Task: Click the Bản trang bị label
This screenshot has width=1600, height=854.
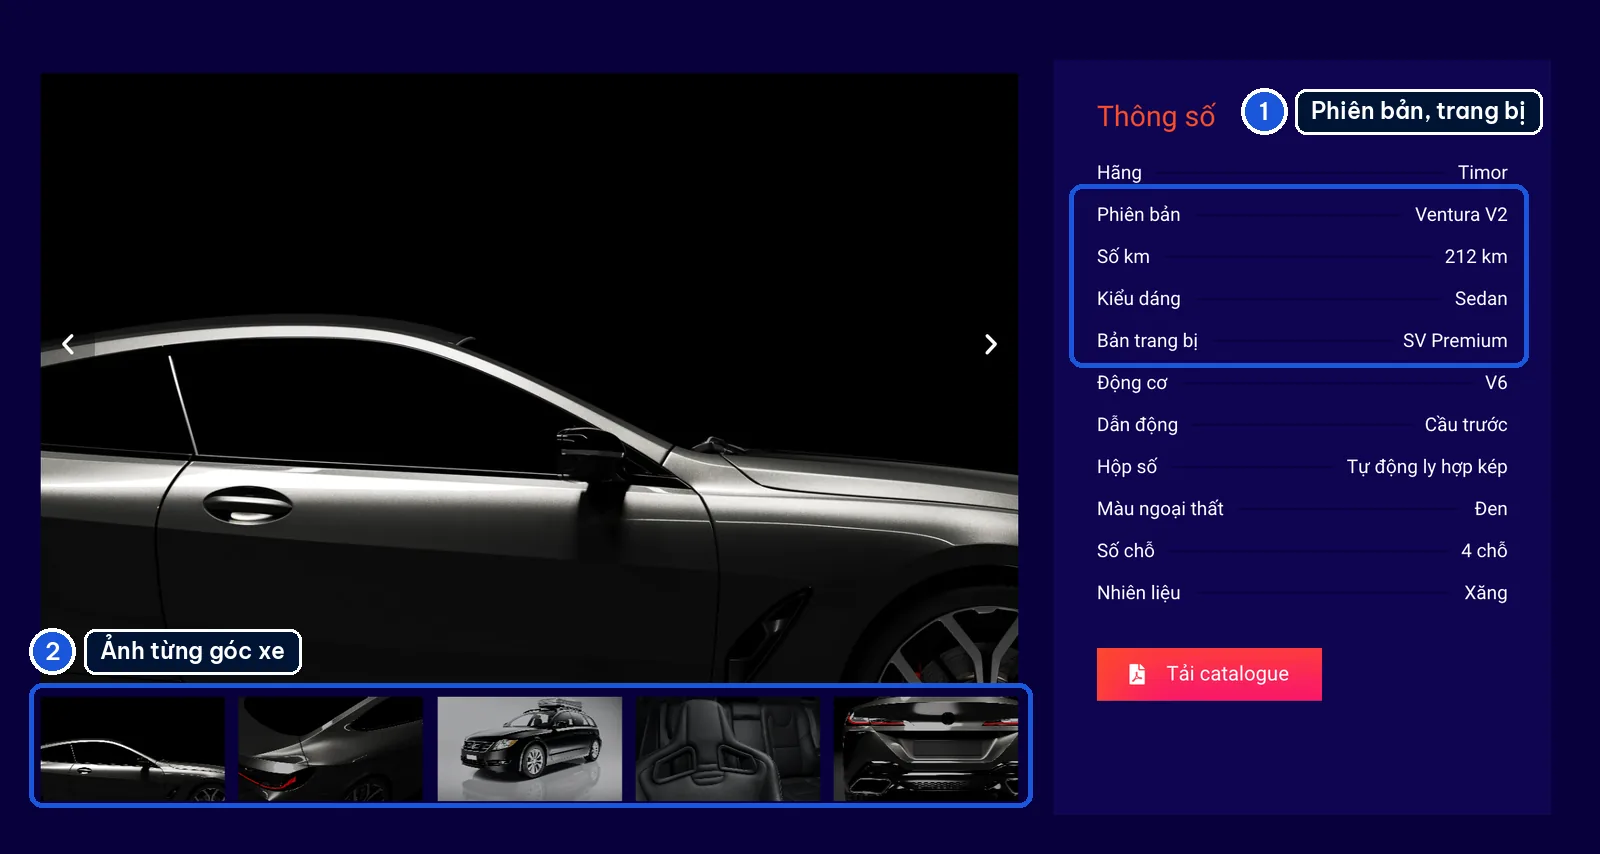Action: (x=1147, y=340)
